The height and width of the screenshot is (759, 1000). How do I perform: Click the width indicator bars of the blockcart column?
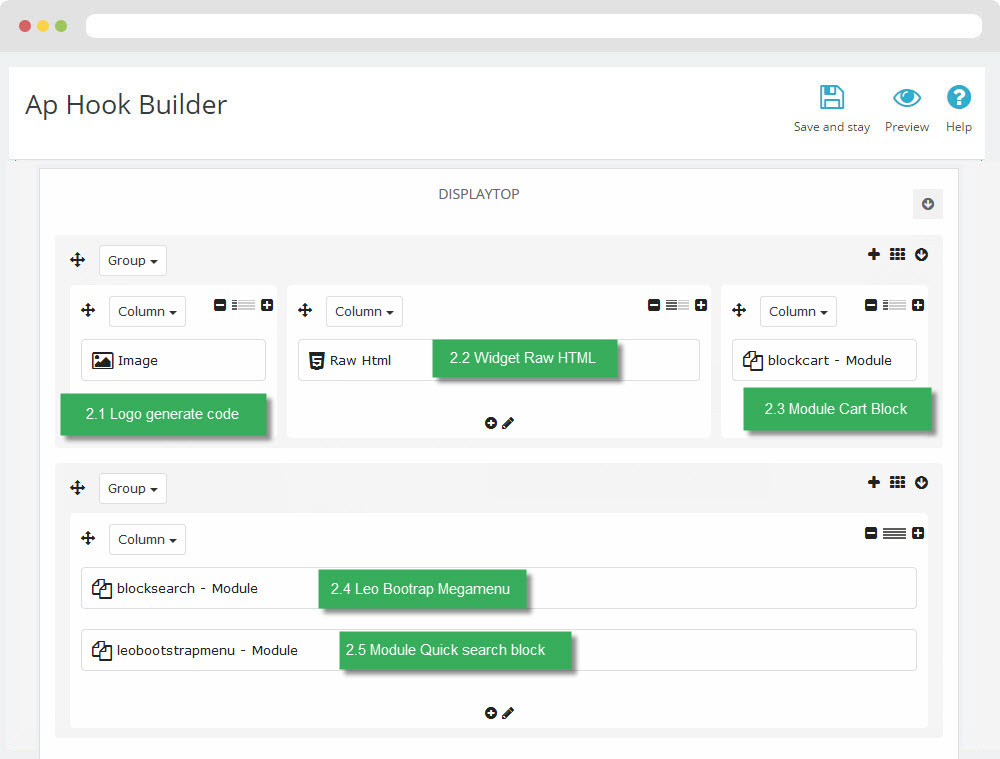click(x=894, y=305)
